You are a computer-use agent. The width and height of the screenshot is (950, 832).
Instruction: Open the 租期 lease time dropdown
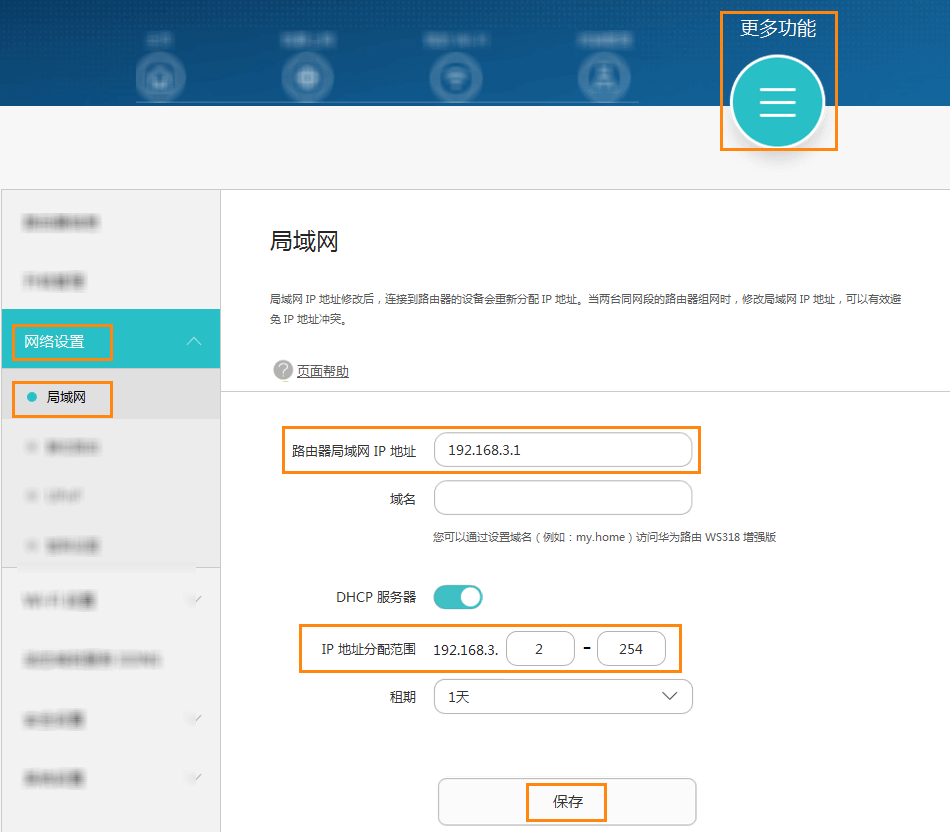(x=563, y=696)
